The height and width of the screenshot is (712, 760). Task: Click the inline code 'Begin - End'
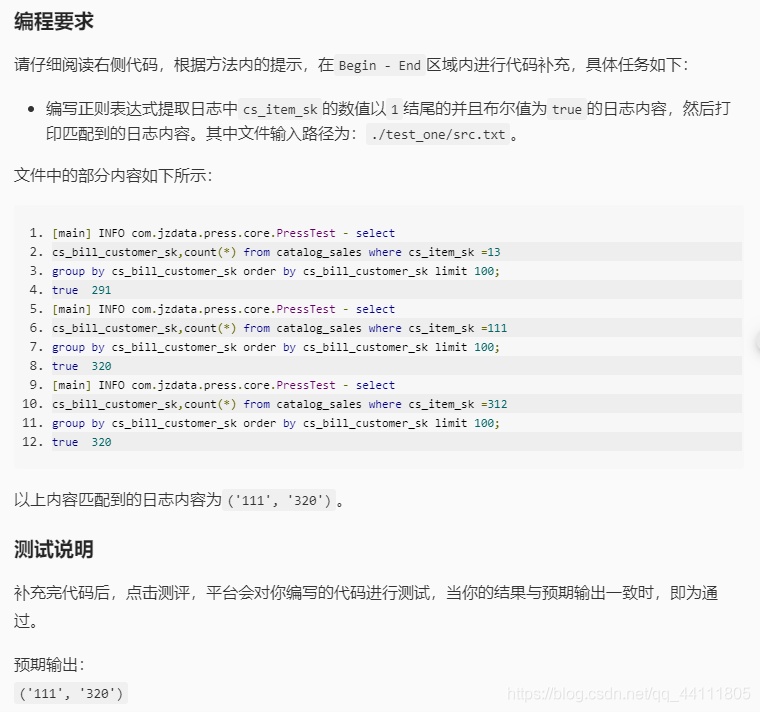(380, 65)
